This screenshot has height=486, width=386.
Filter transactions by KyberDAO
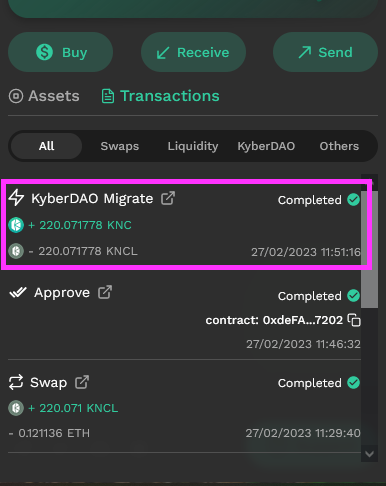tap(266, 146)
